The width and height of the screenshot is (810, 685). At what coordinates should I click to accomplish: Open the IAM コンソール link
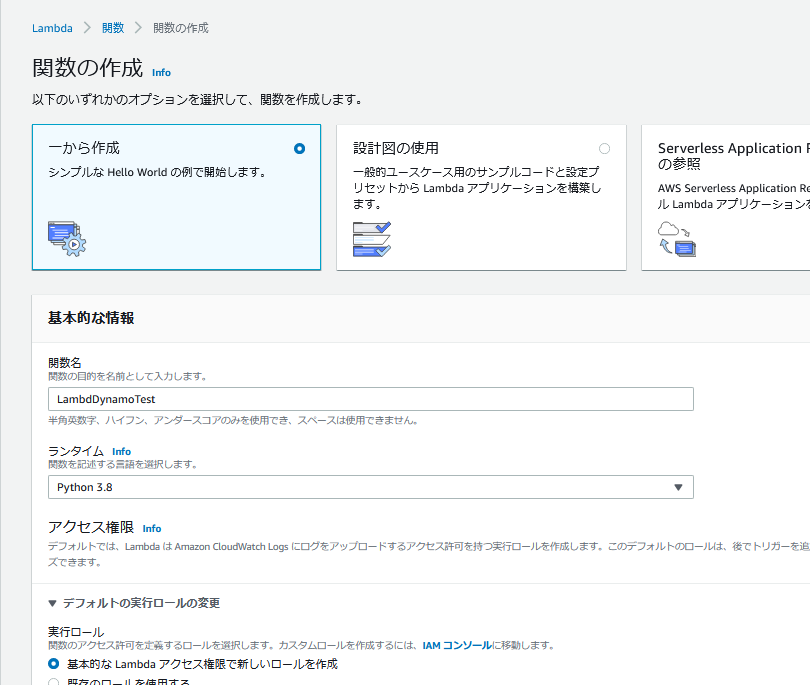pyautogui.click(x=457, y=645)
